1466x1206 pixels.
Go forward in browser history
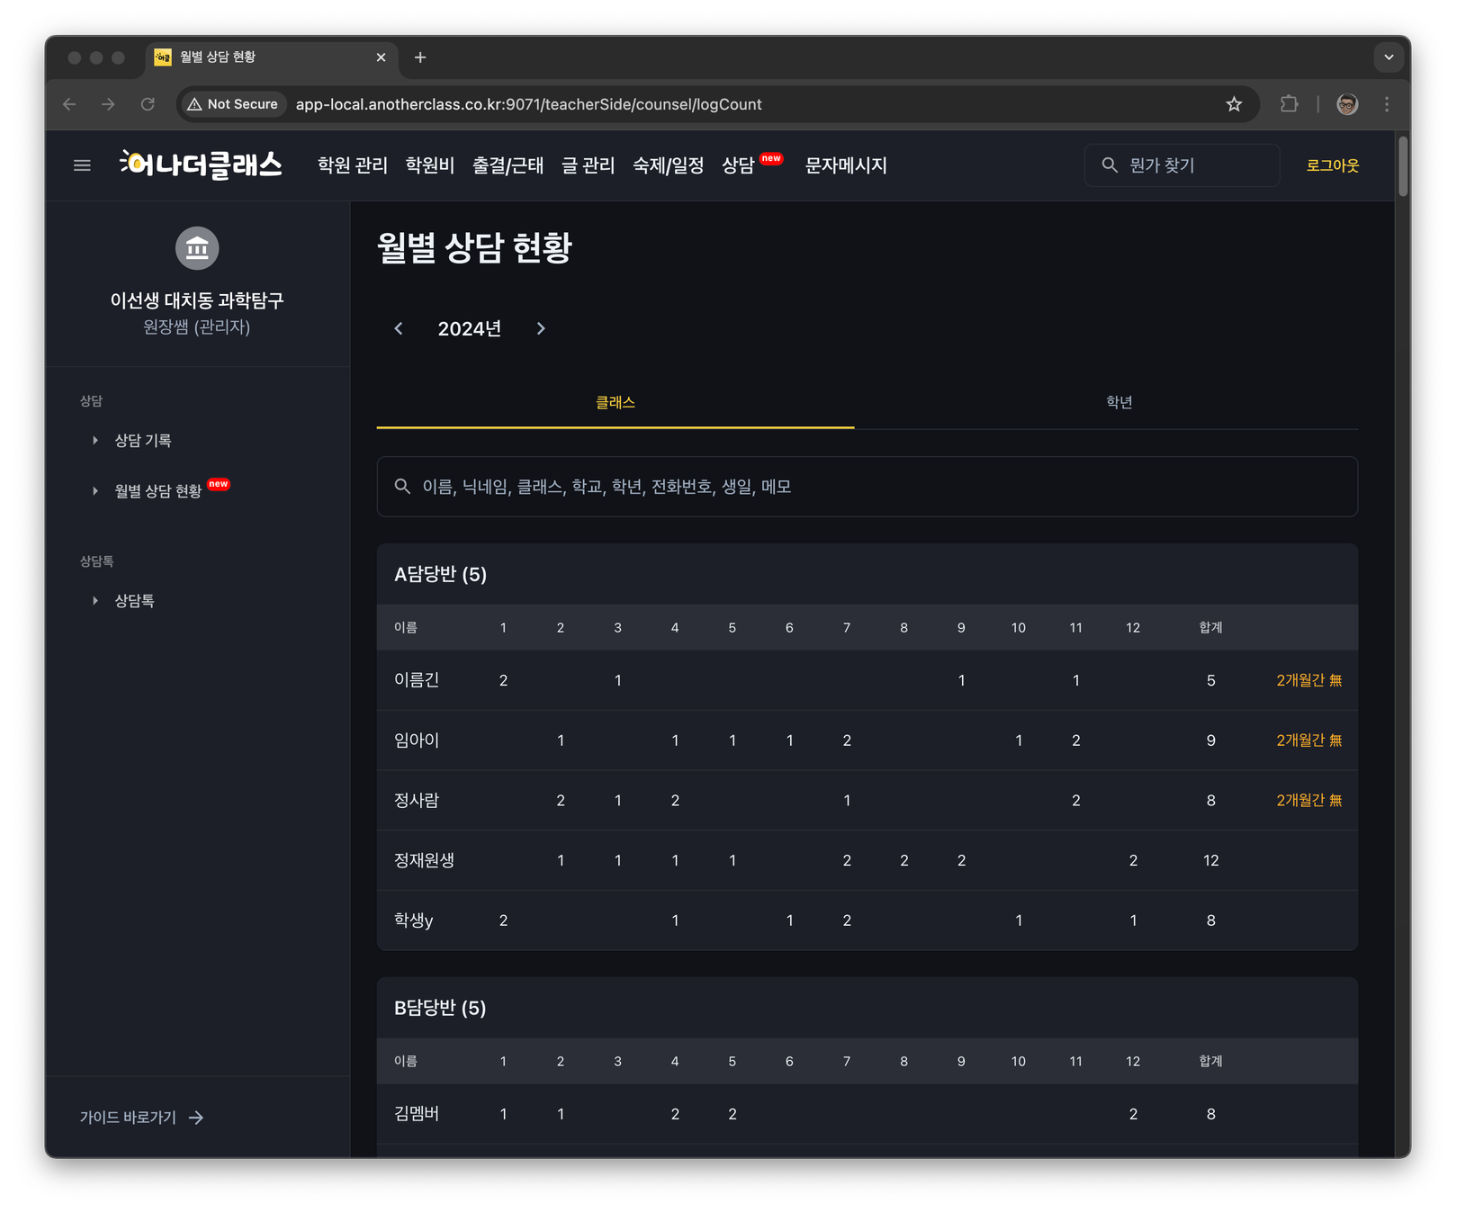coord(108,104)
